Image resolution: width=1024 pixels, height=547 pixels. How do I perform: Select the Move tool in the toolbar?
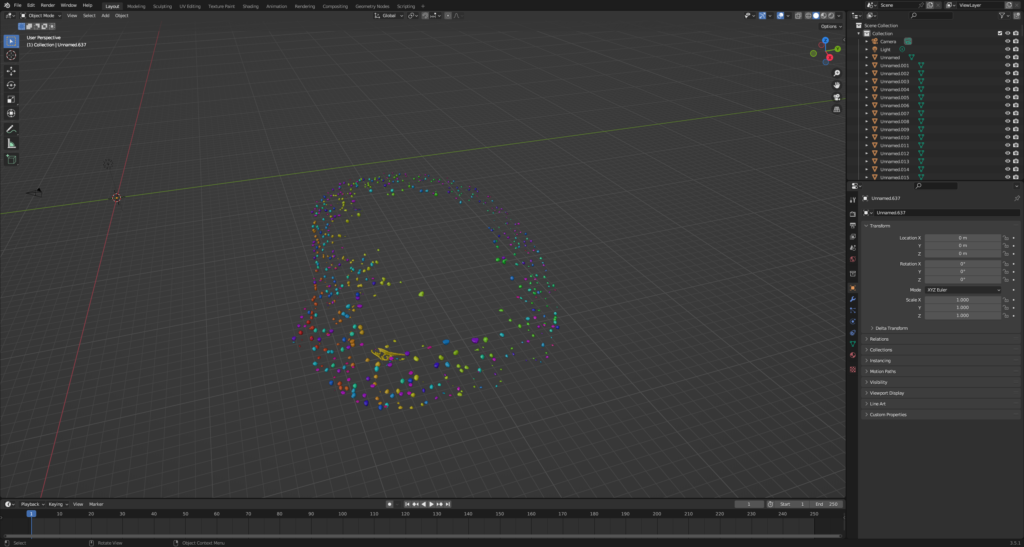(11, 71)
